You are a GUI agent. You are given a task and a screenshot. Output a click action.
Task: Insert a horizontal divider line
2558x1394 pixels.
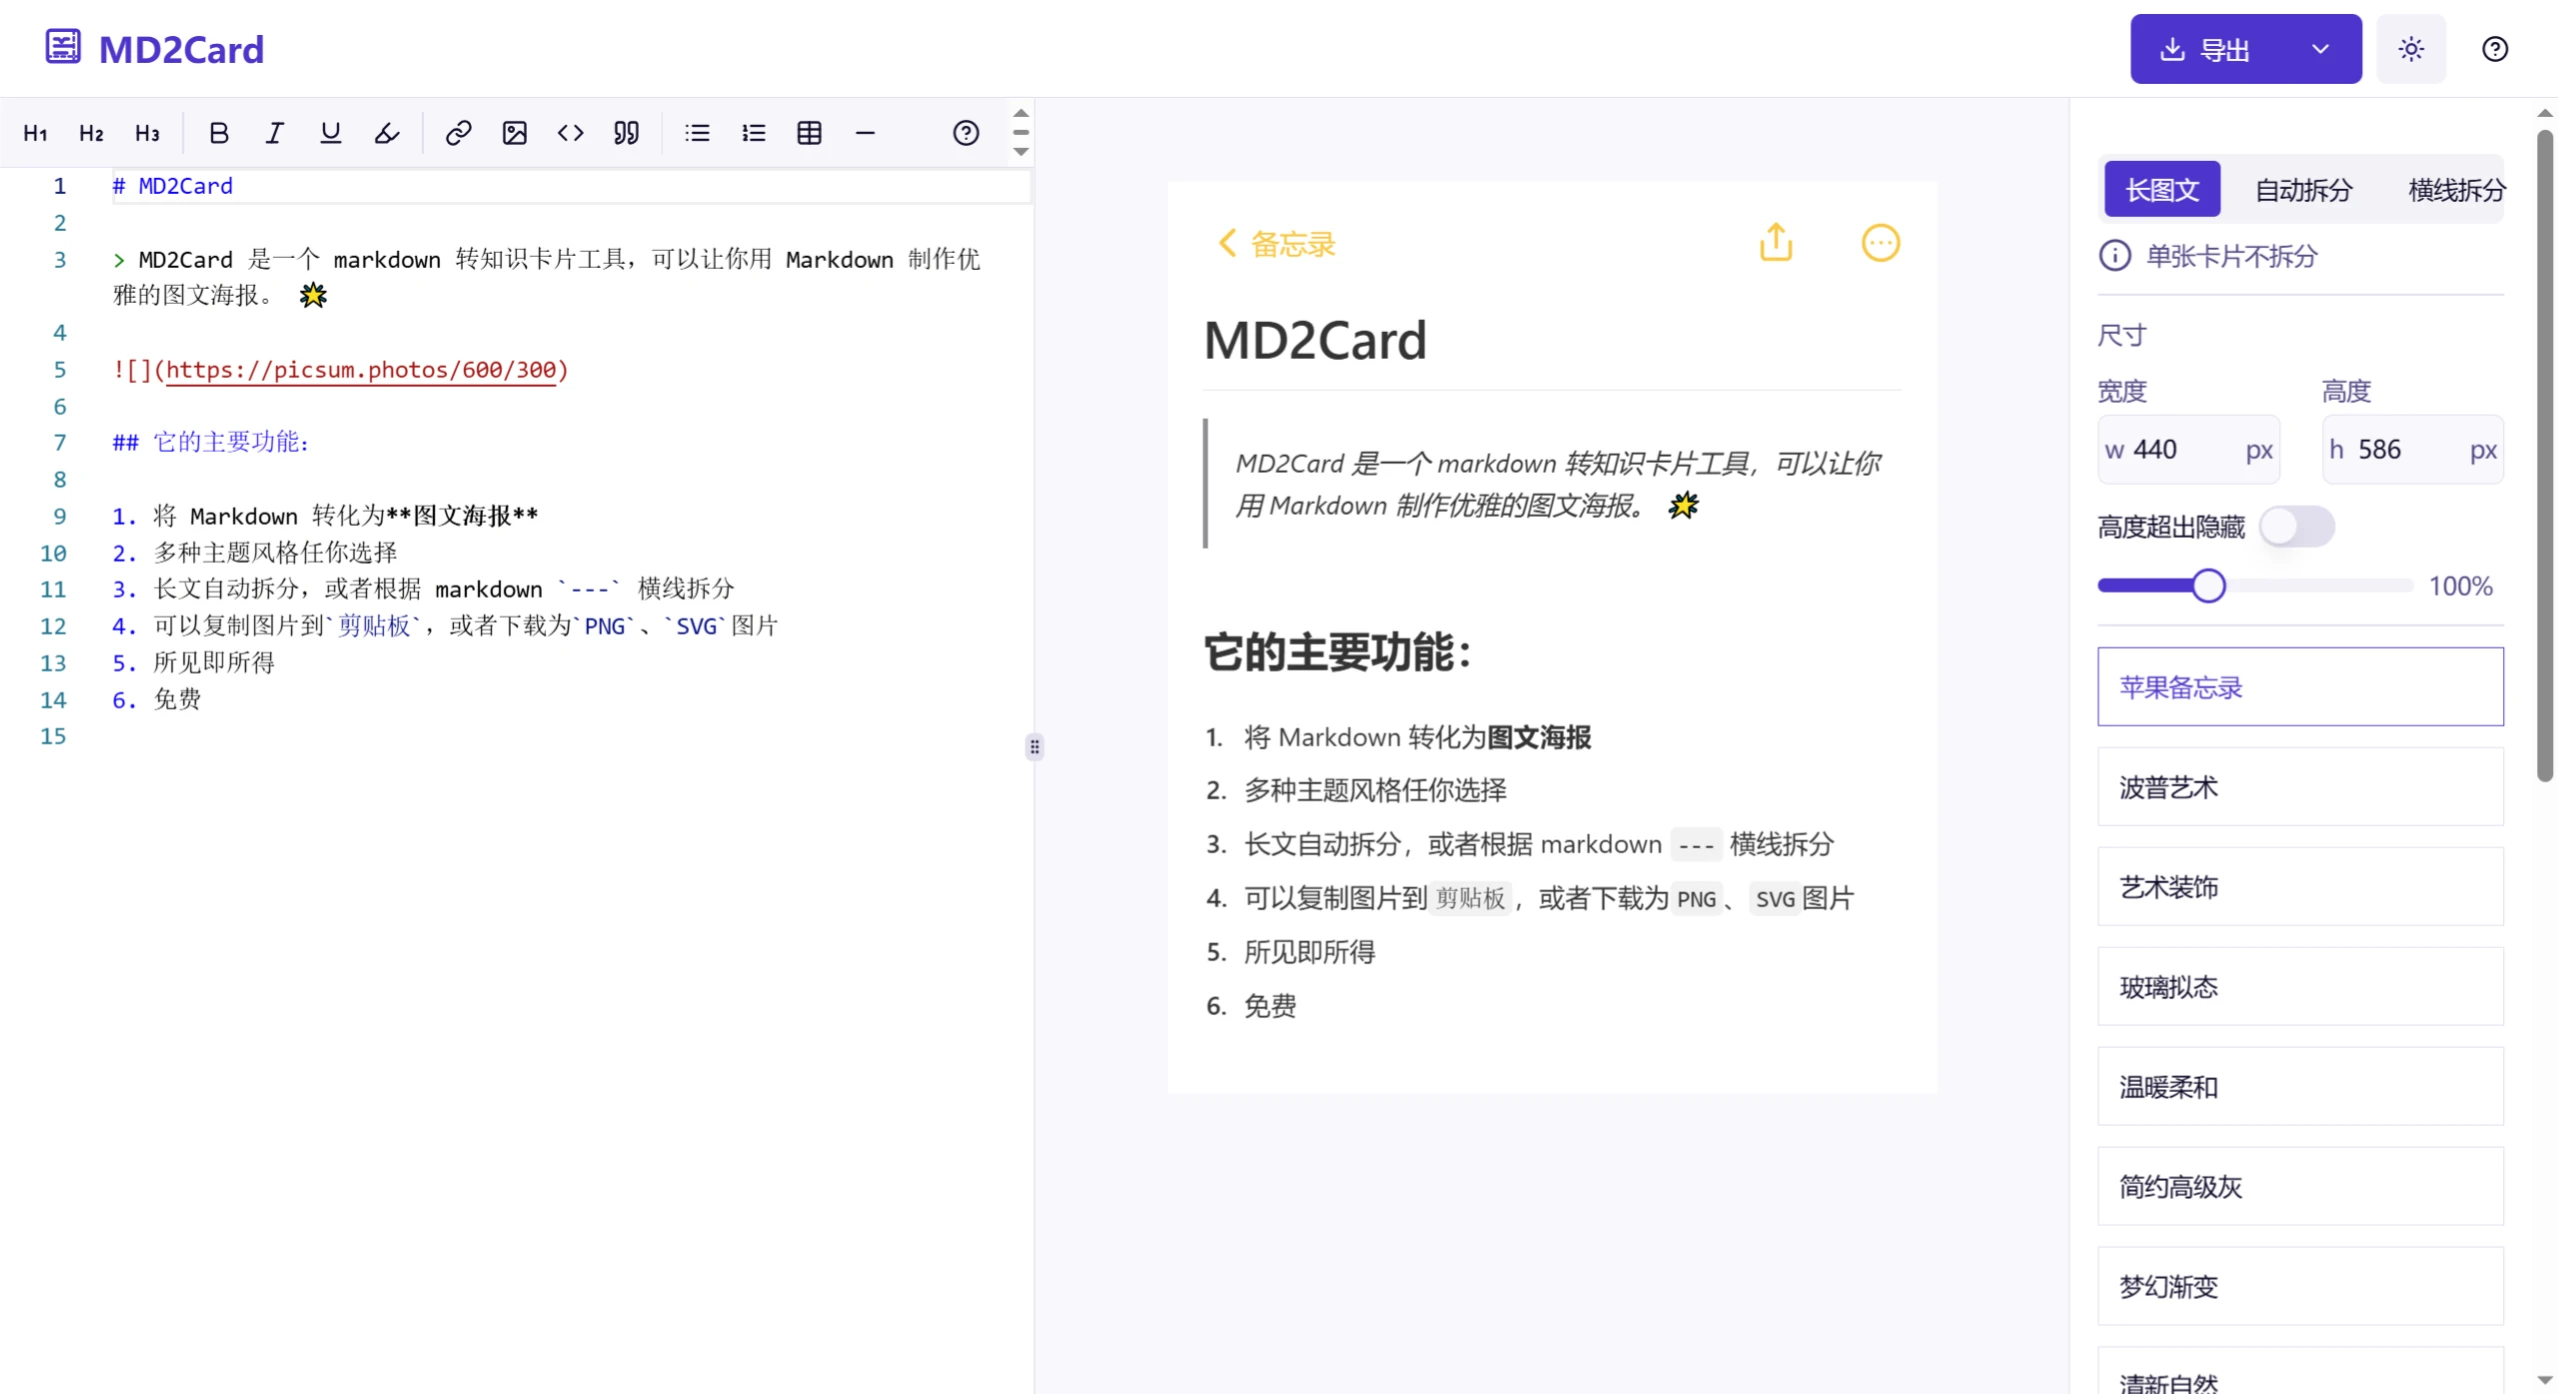click(x=864, y=132)
